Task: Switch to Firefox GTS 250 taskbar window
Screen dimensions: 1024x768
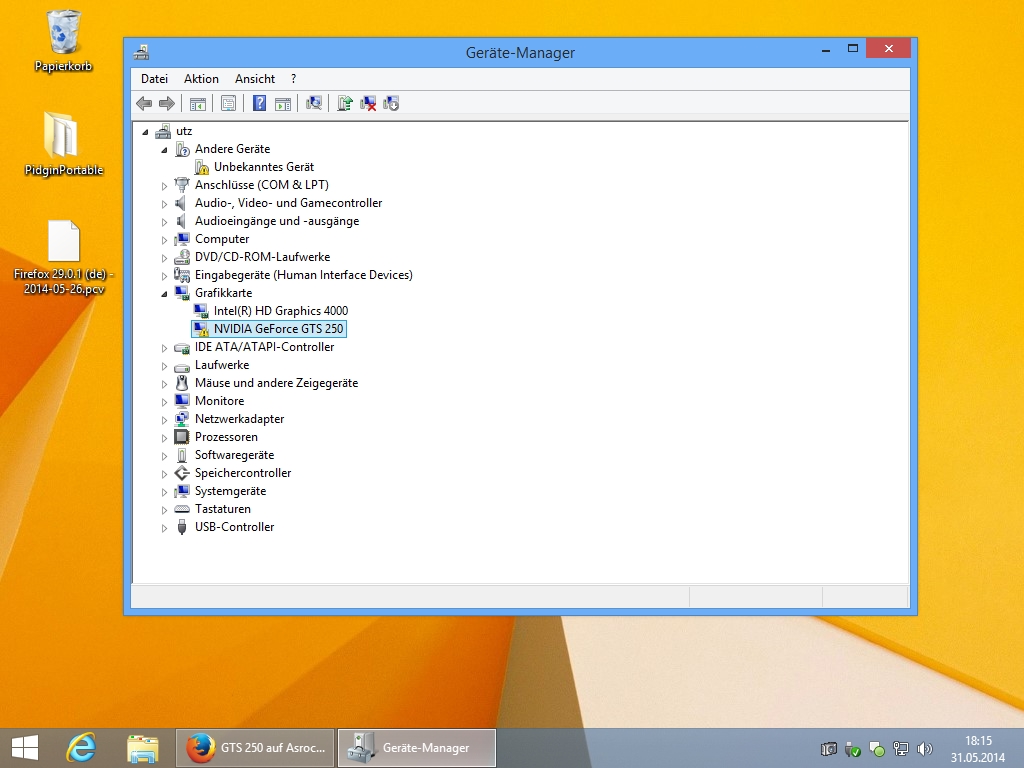Action: point(255,748)
